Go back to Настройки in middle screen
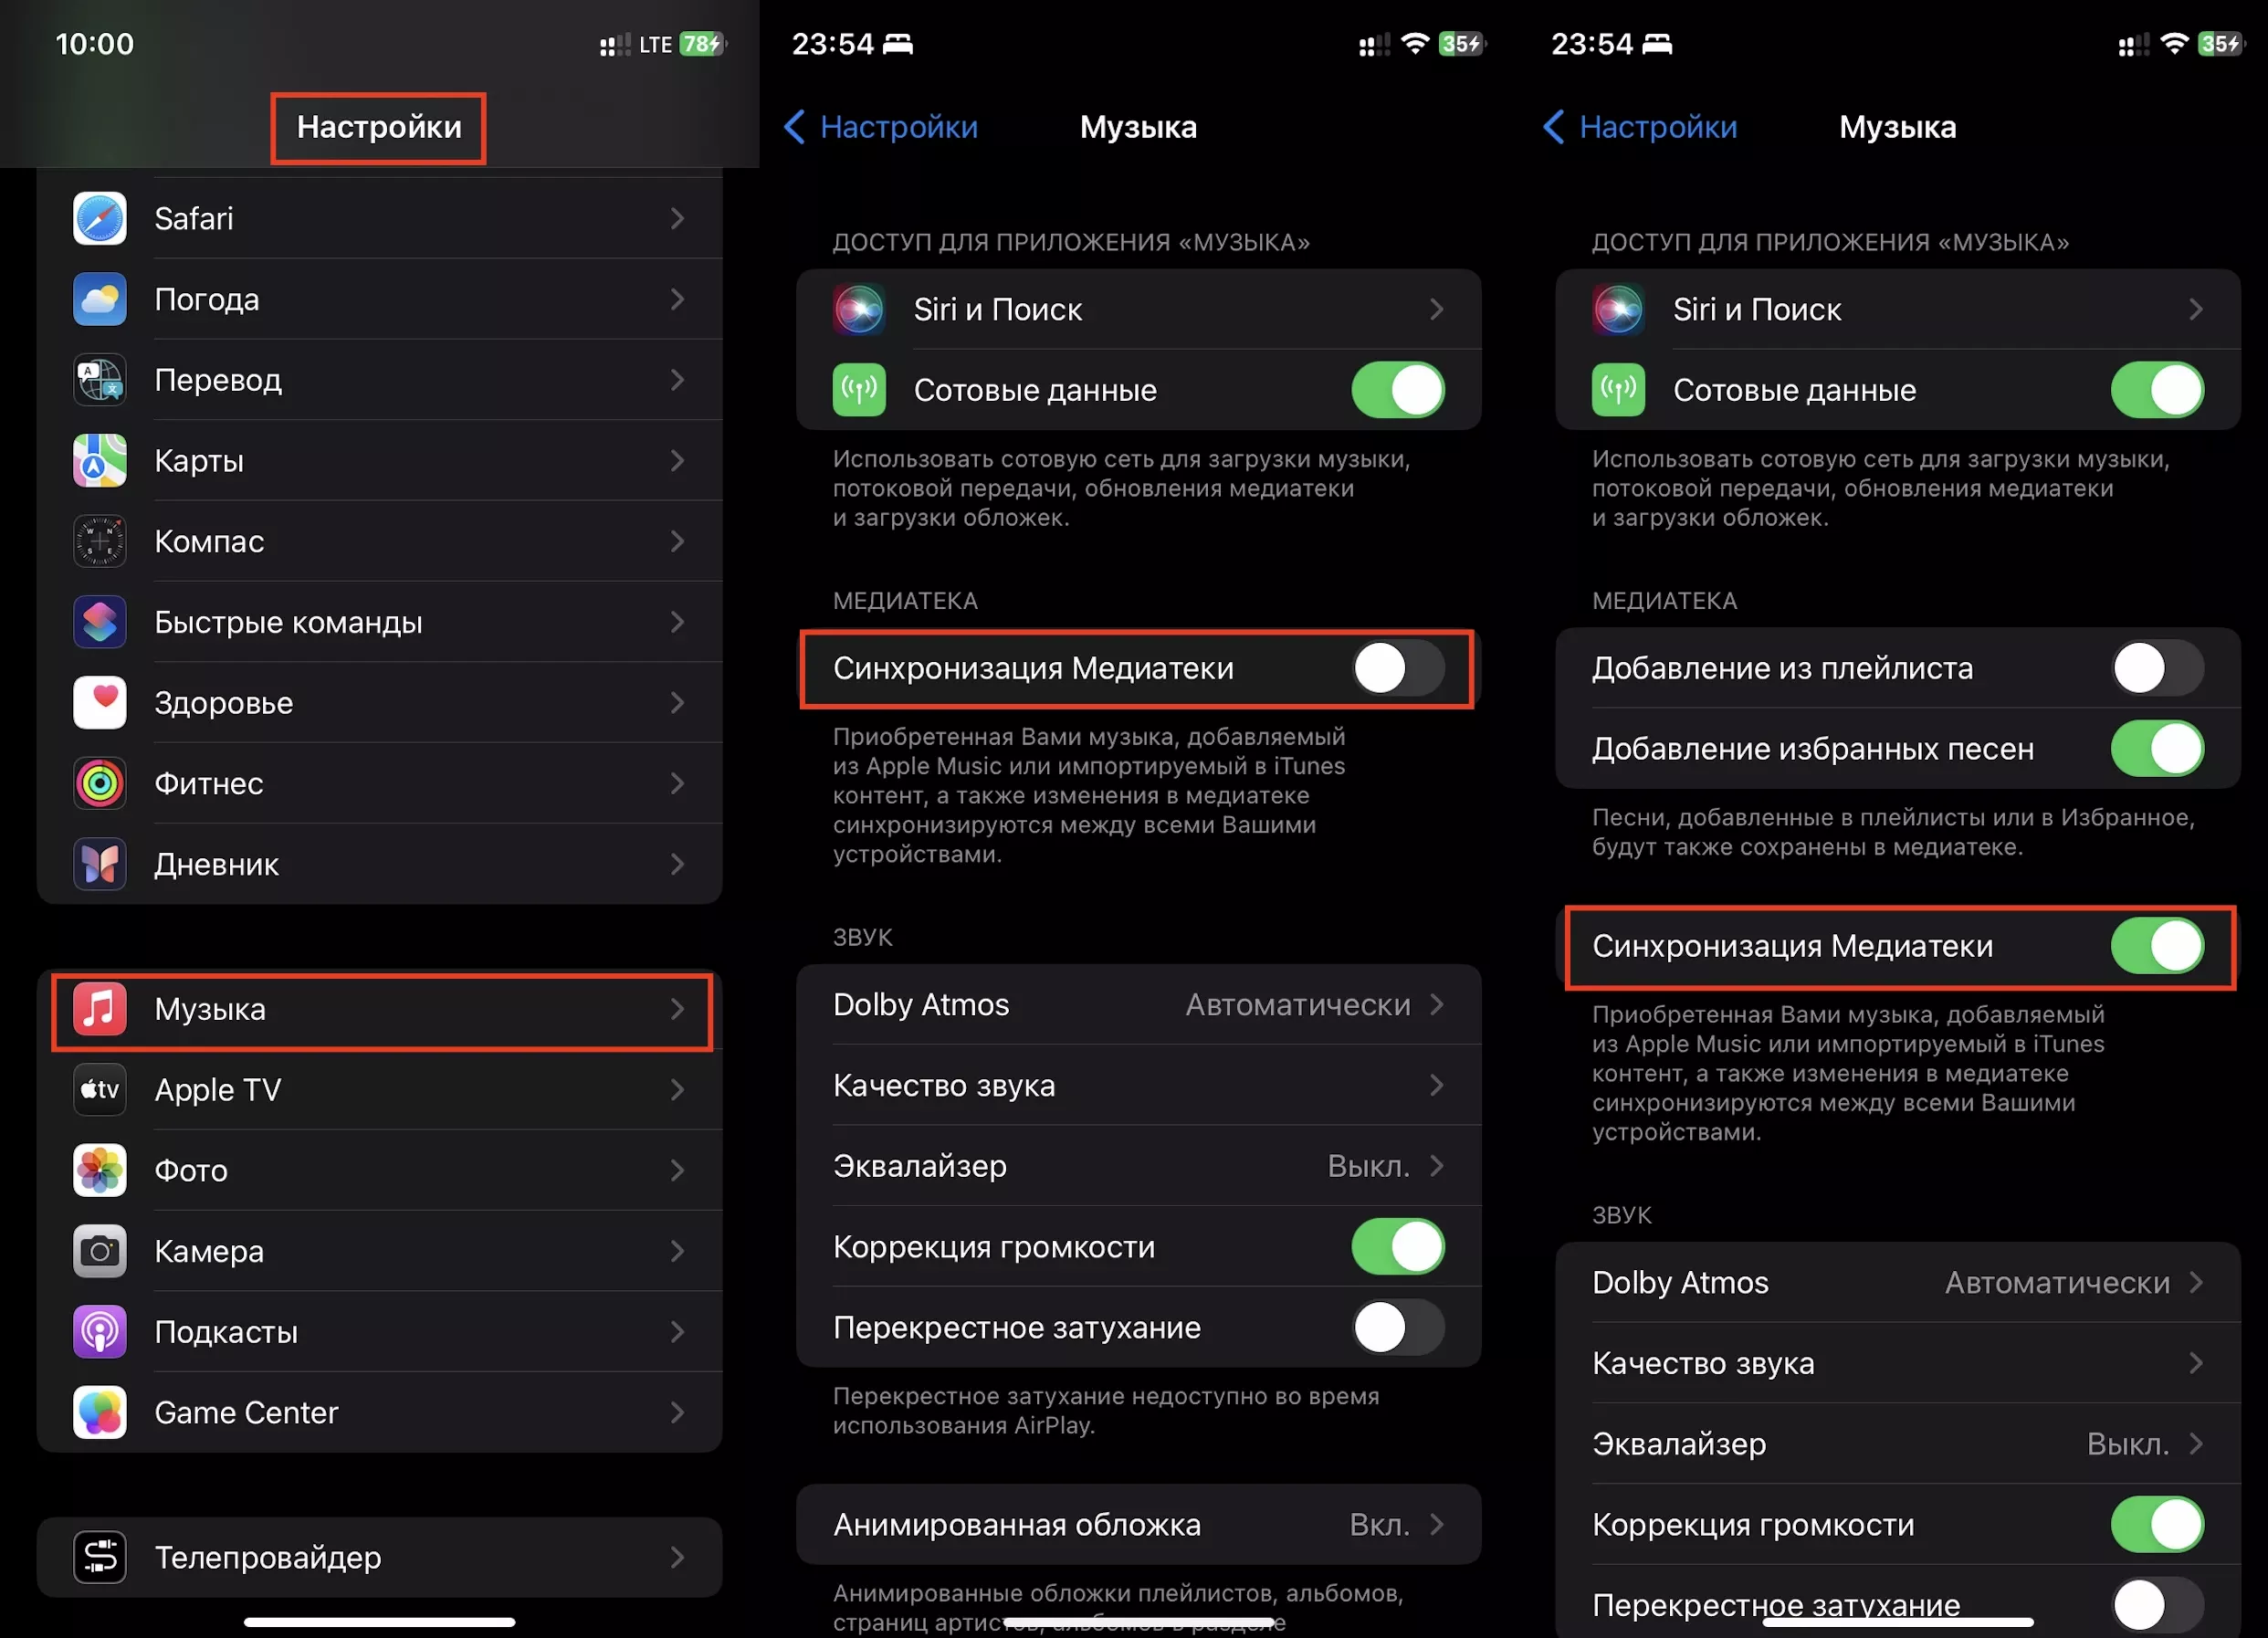 (881, 127)
